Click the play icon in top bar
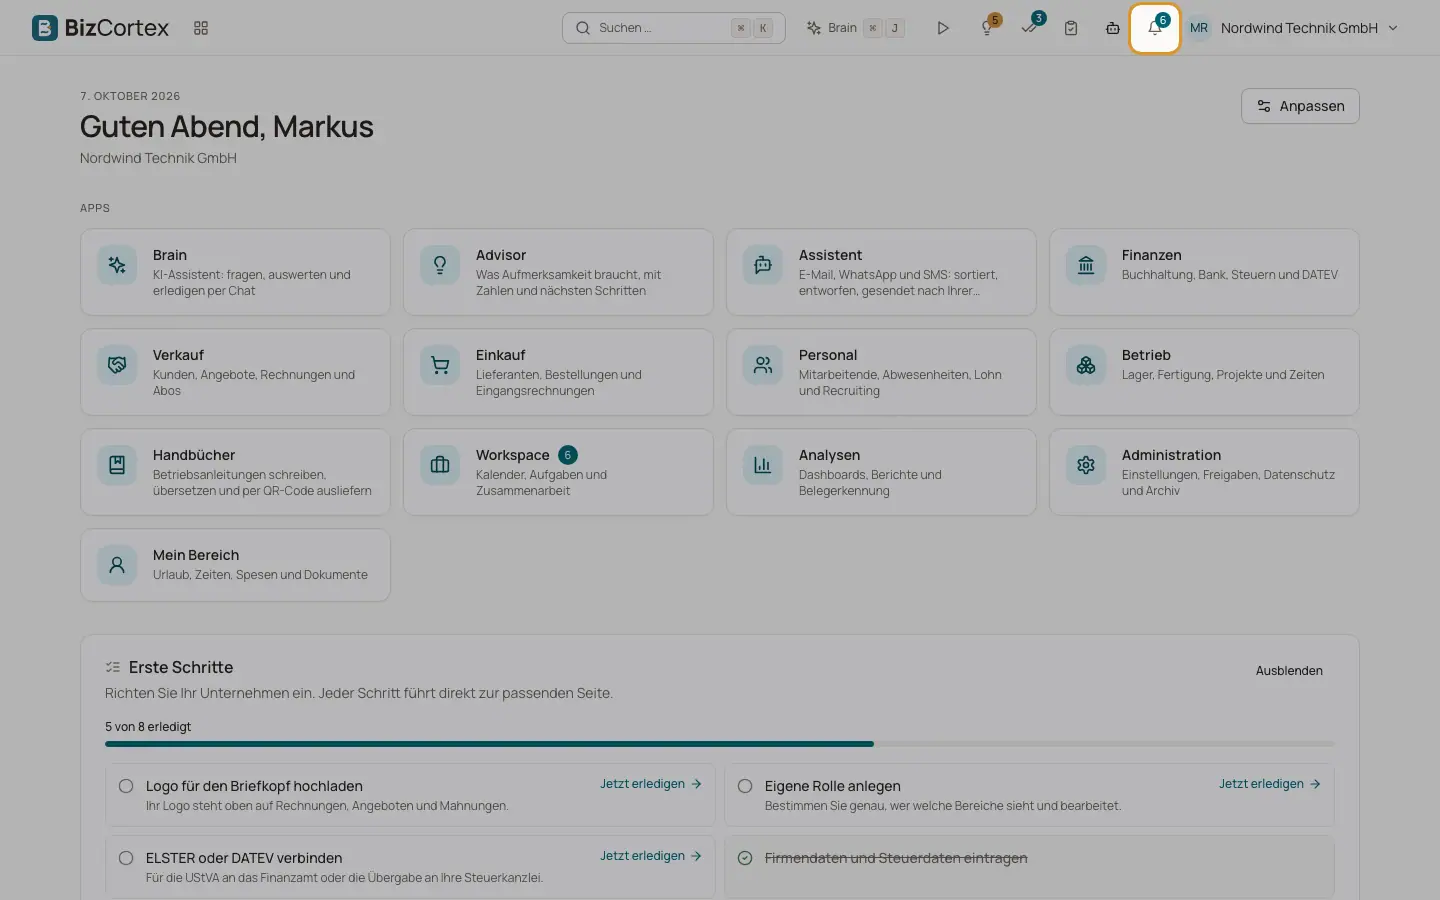The height and width of the screenshot is (900, 1440). click(942, 28)
